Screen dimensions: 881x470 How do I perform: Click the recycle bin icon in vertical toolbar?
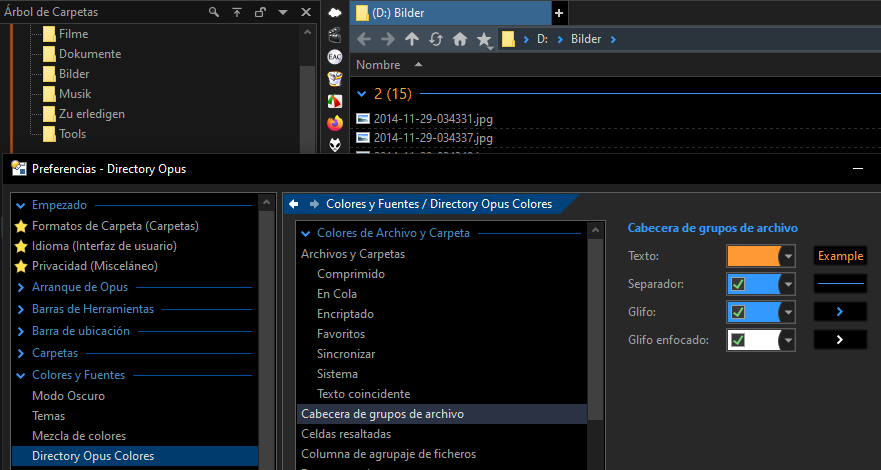pos(335,79)
